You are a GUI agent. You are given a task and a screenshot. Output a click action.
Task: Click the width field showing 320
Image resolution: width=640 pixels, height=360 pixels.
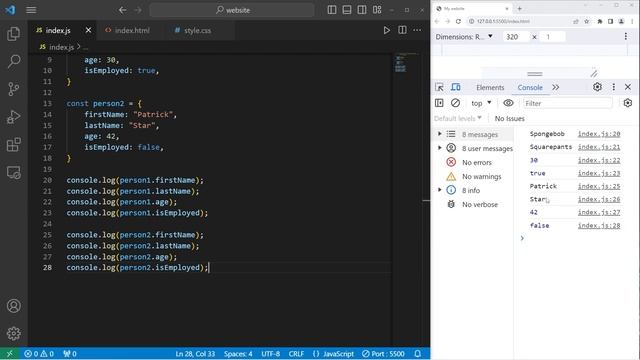point(516,37)
